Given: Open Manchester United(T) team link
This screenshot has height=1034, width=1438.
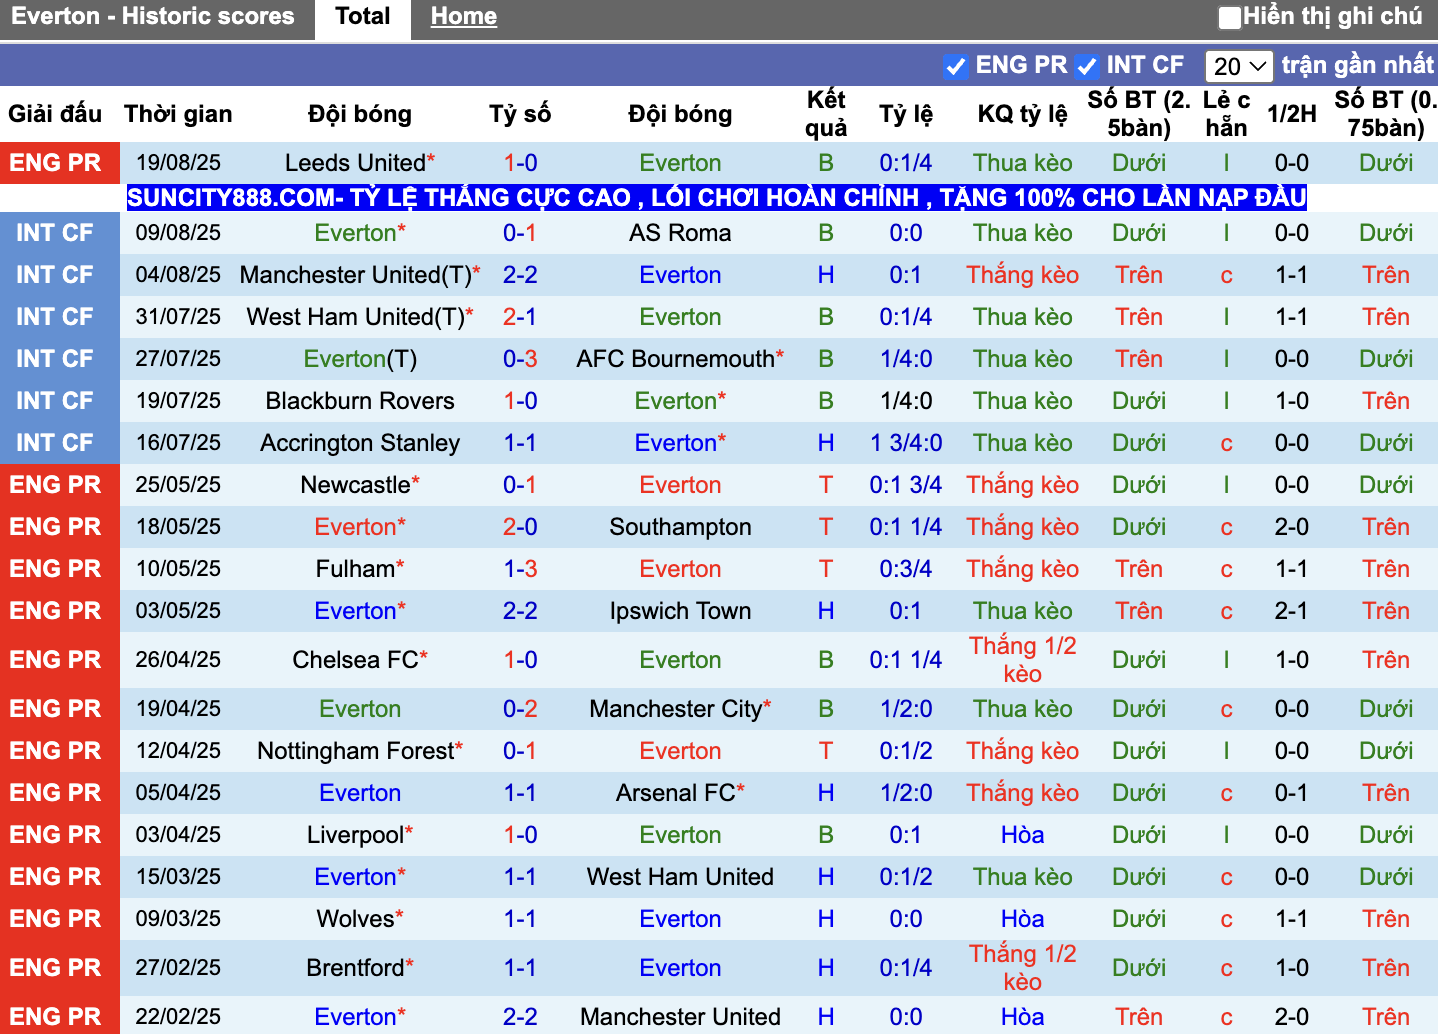Looking at the screenshot, I should pos(356,275).
